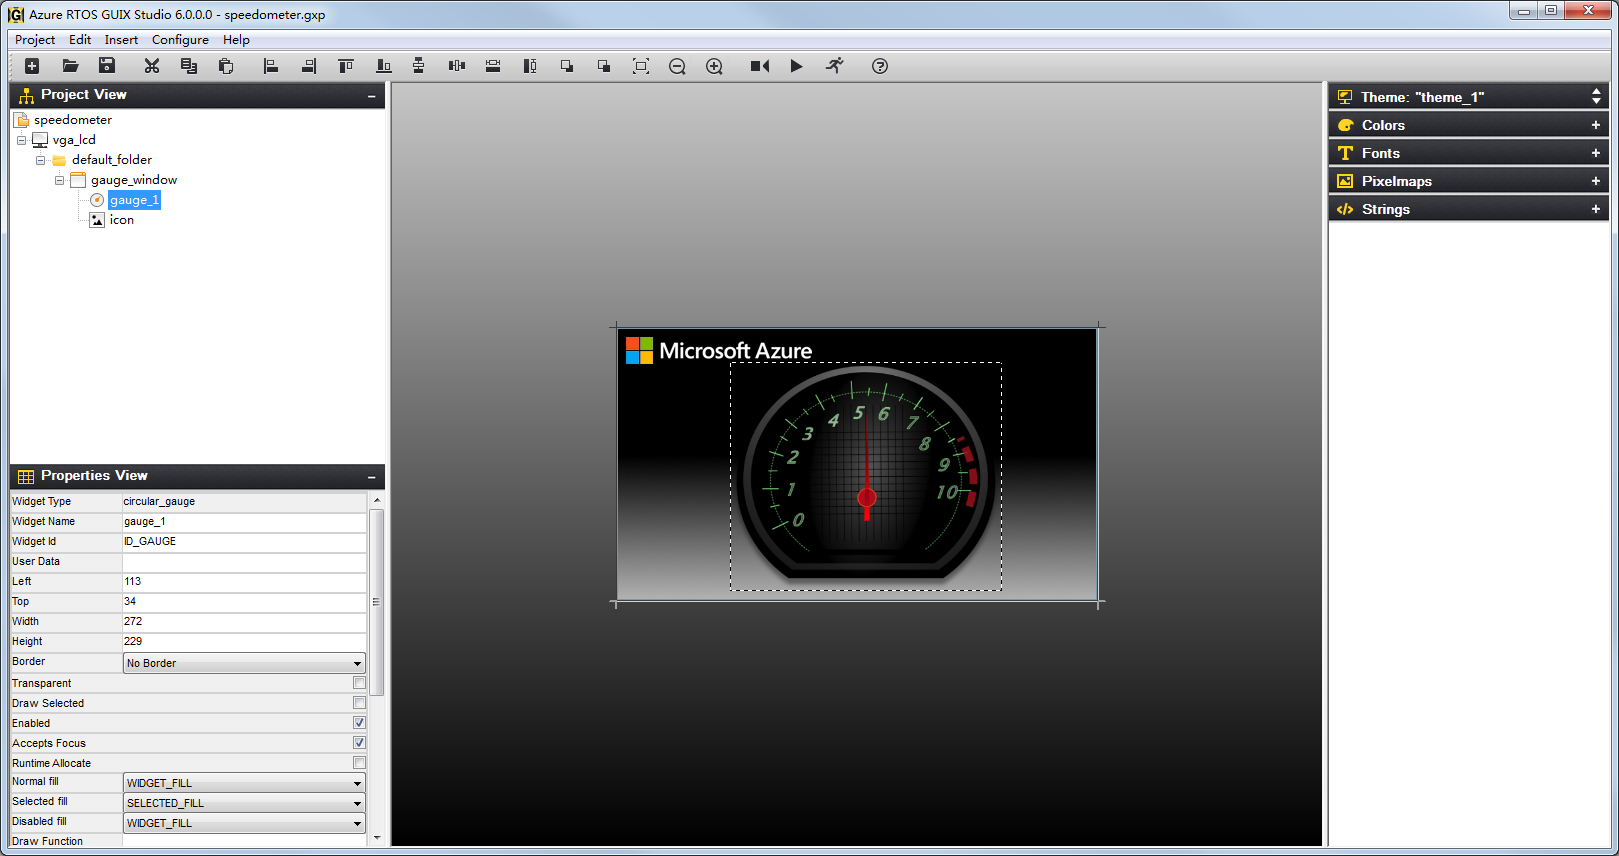Run the application with running-man icon
The image size is (1619, 856).
pos(835,66)
